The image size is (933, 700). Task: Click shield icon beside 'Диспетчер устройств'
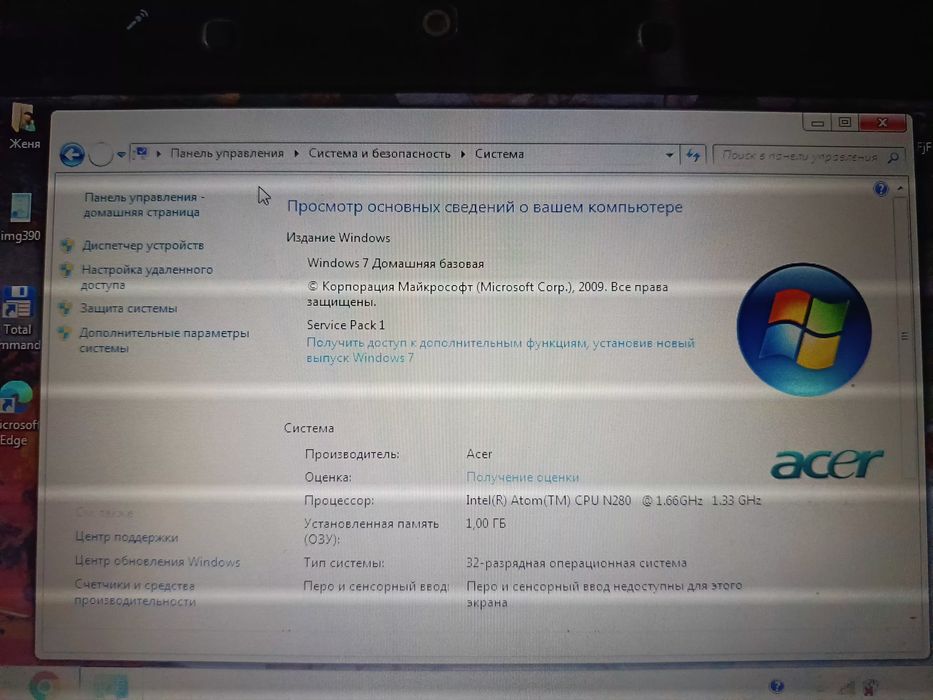[x=67, y=245]
